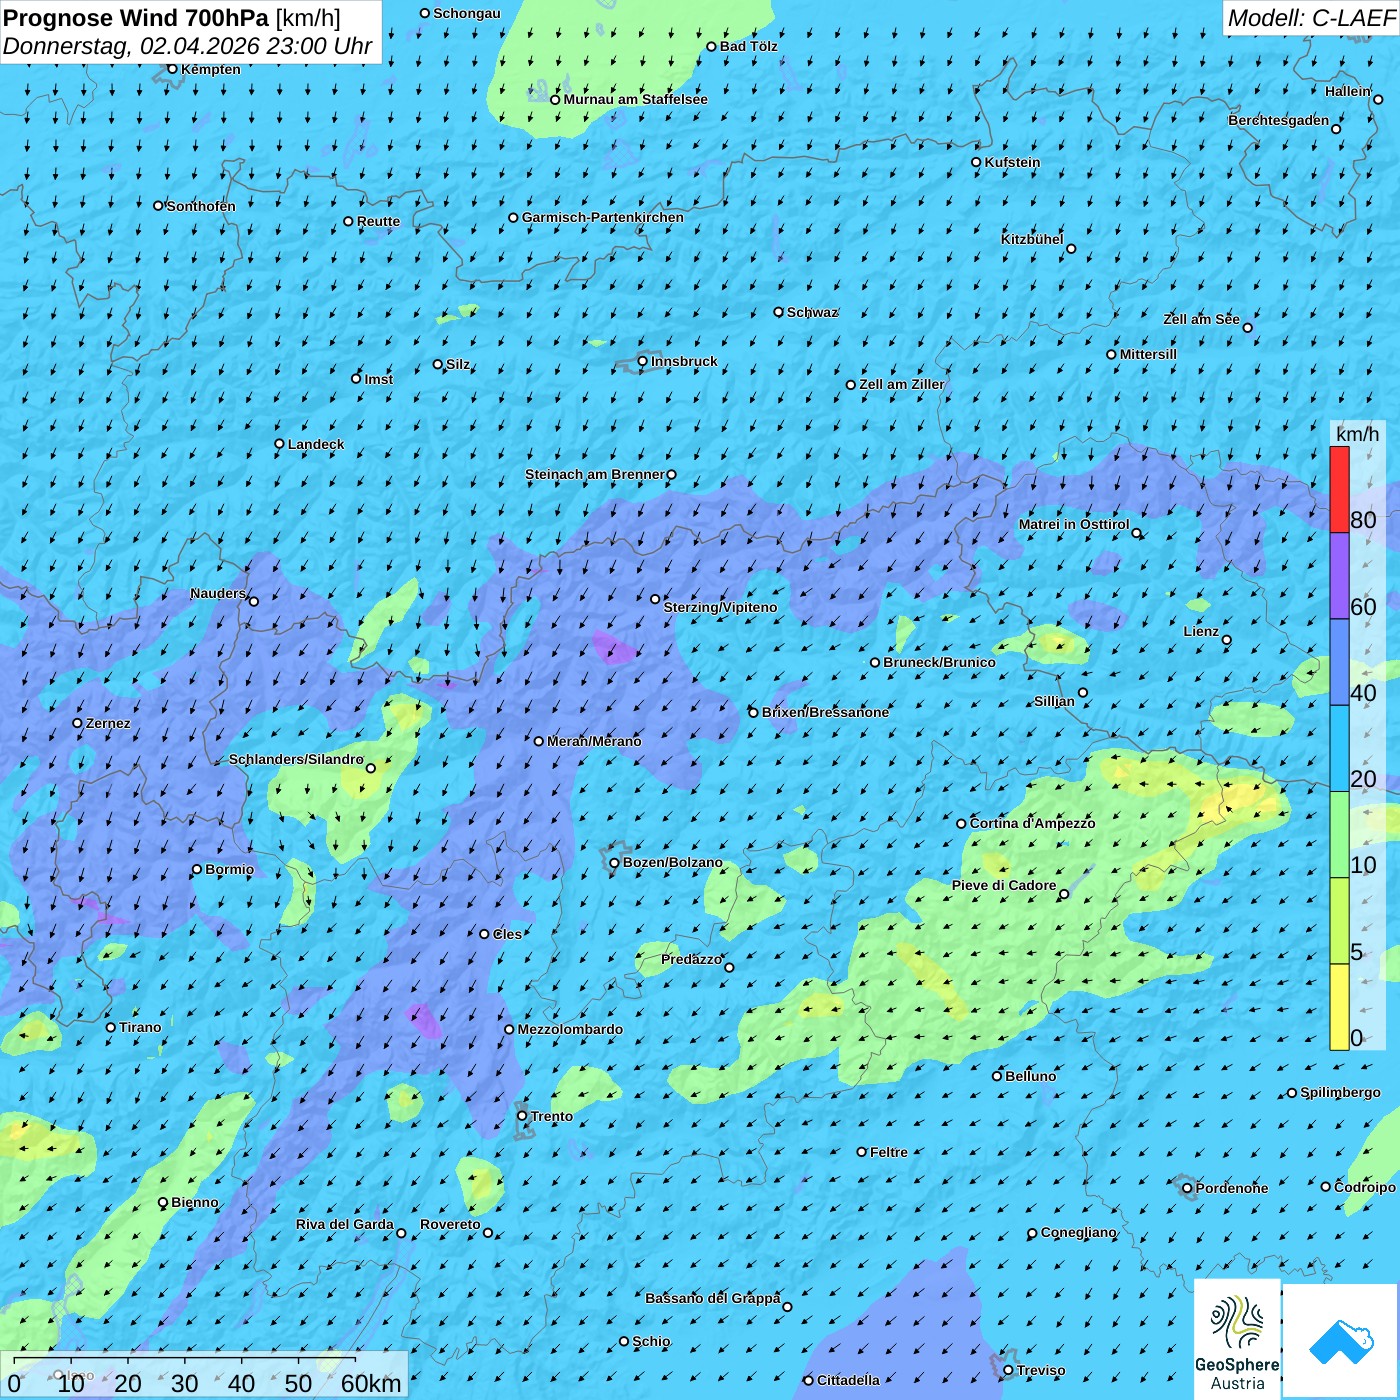Screen dimensions: 1400x1400
Task: Click the Sillian city marker
Action: click(x=1083, y=692)
